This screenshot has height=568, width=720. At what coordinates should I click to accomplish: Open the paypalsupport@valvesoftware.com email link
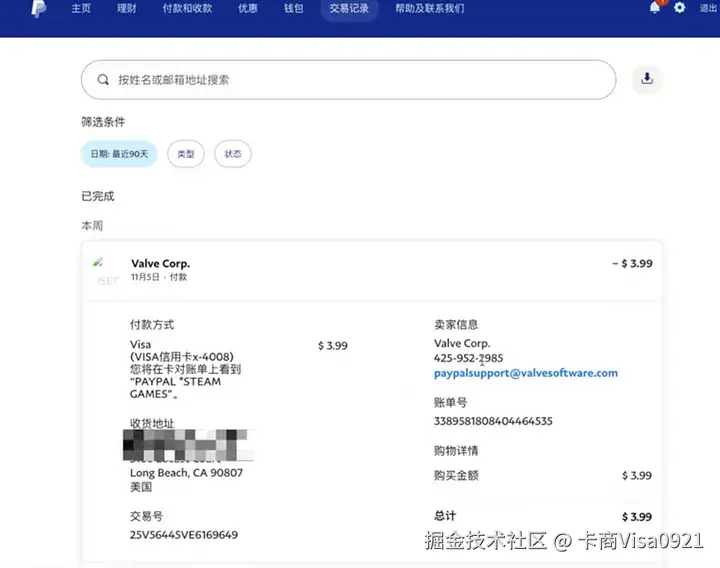pos(526,373)
